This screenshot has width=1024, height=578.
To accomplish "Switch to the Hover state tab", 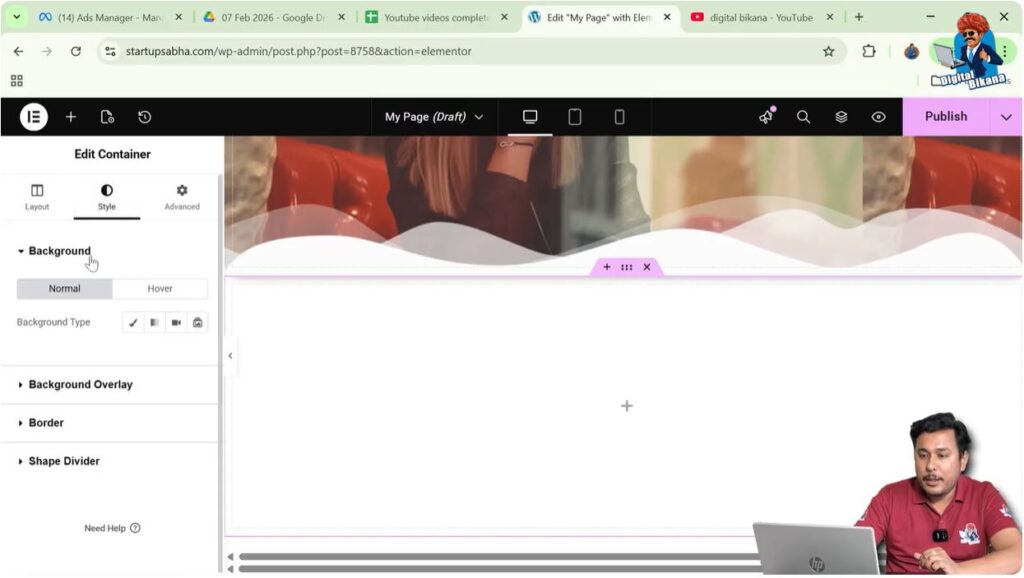I will click(x=160, y=288).
